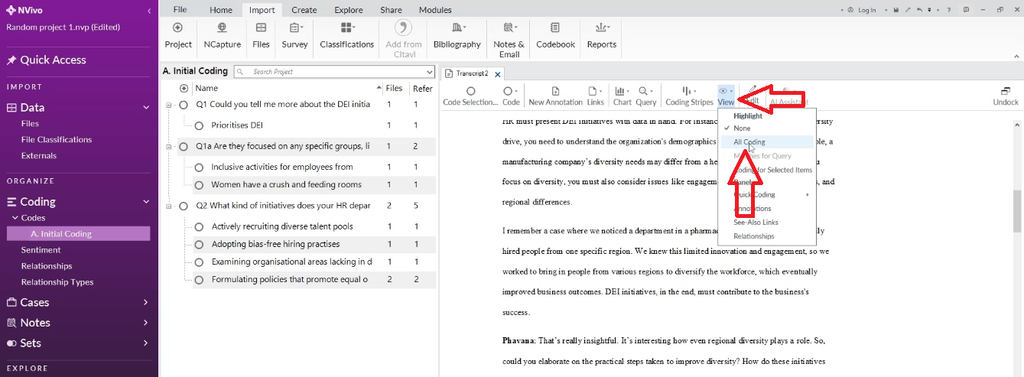The image size is (1024, 377).
Task: Toggle circle for Formulating policies code
Action: pyautogui.click(x=199, y=280)
